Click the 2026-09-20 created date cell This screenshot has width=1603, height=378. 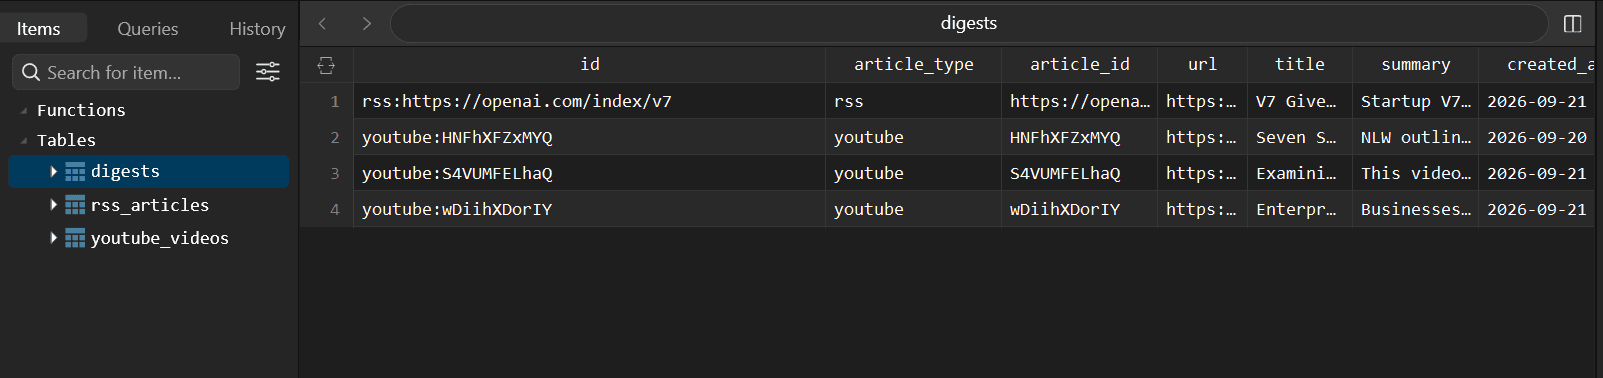pyautogui.click(x=1538, y=137)
